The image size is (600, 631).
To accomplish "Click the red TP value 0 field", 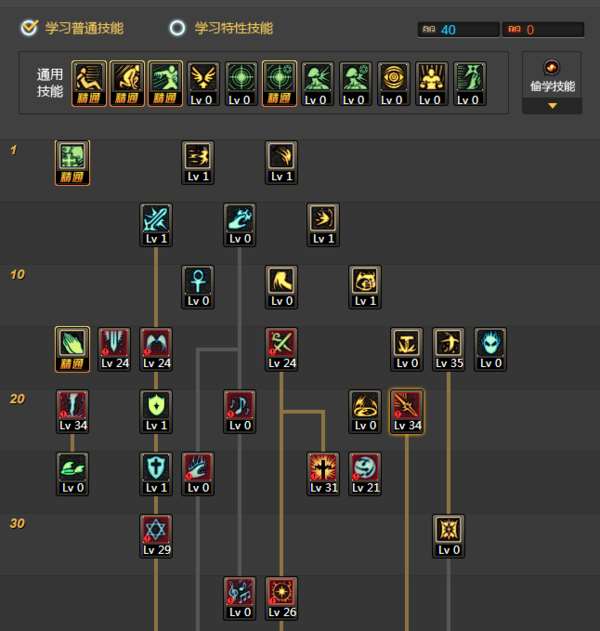I will click(543, 29).
